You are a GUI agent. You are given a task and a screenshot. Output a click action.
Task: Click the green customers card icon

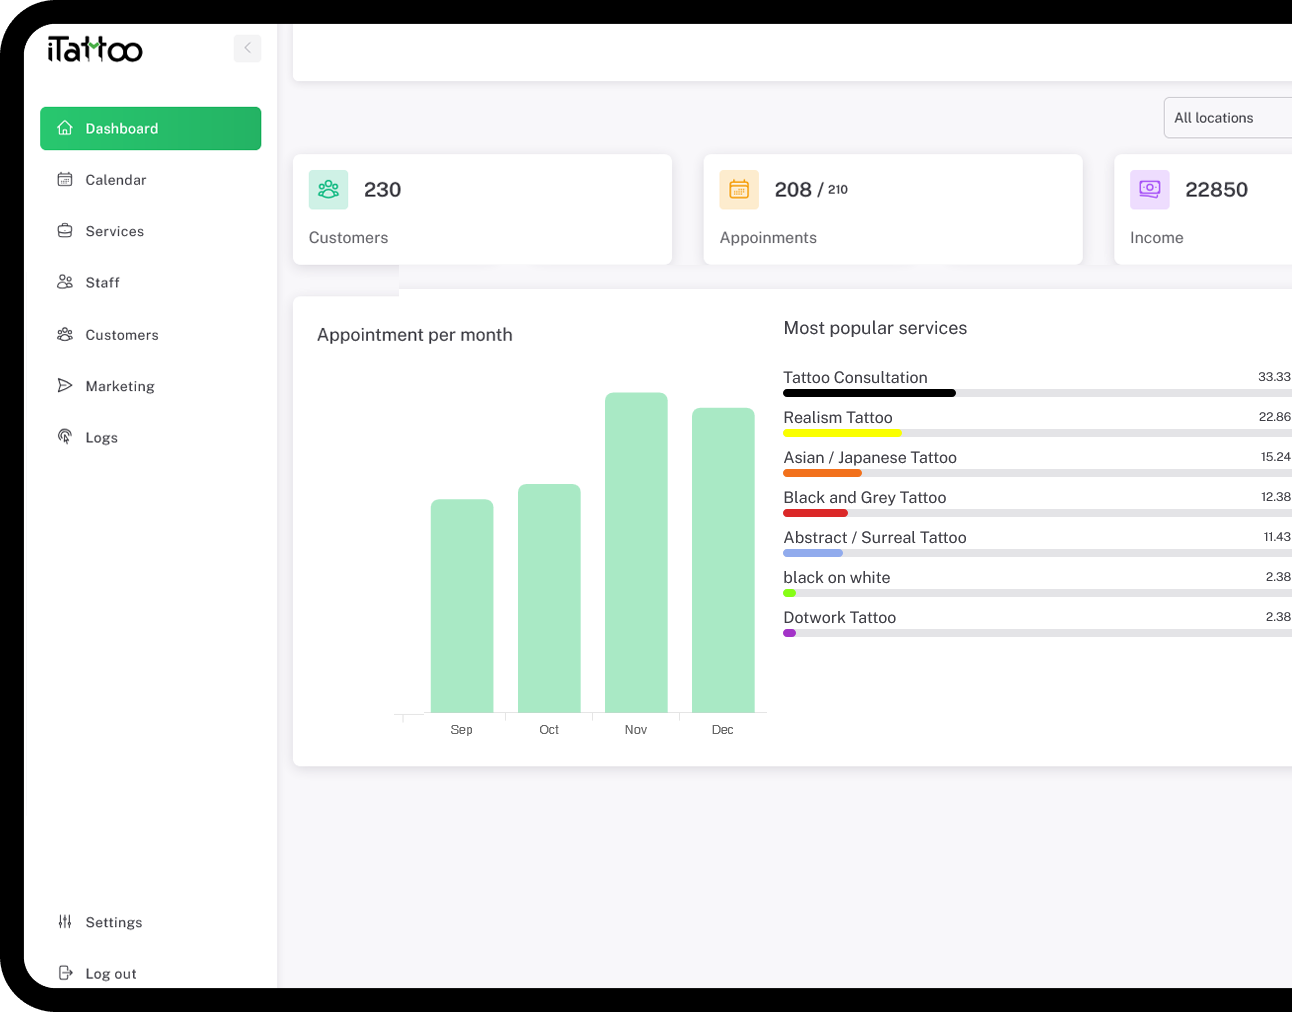[328, 190]
